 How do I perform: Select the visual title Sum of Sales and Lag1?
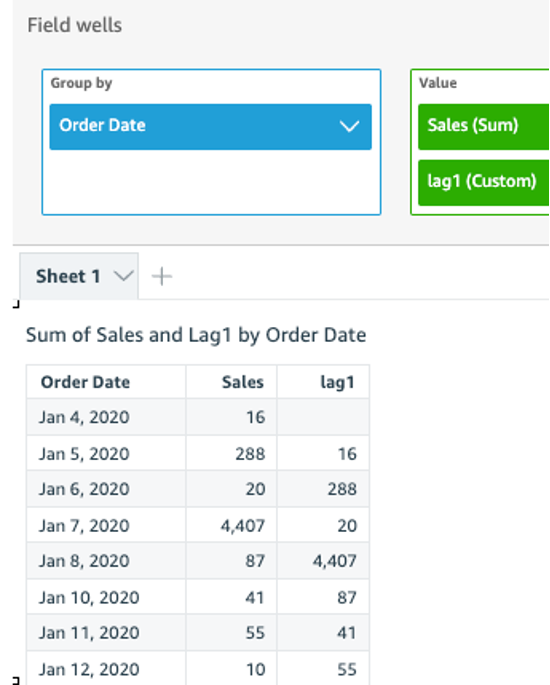196,335
